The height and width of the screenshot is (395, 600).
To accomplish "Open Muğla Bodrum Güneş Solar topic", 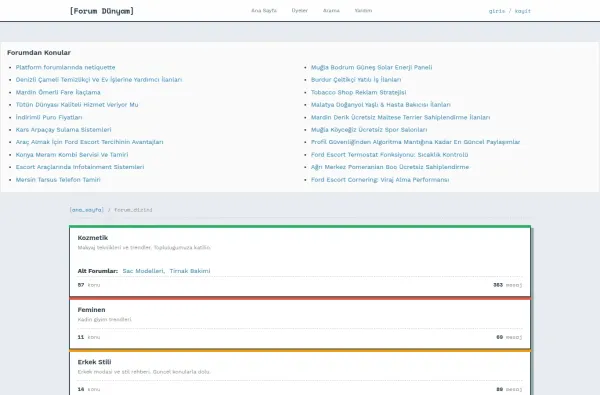I will [x=372, y=67].
